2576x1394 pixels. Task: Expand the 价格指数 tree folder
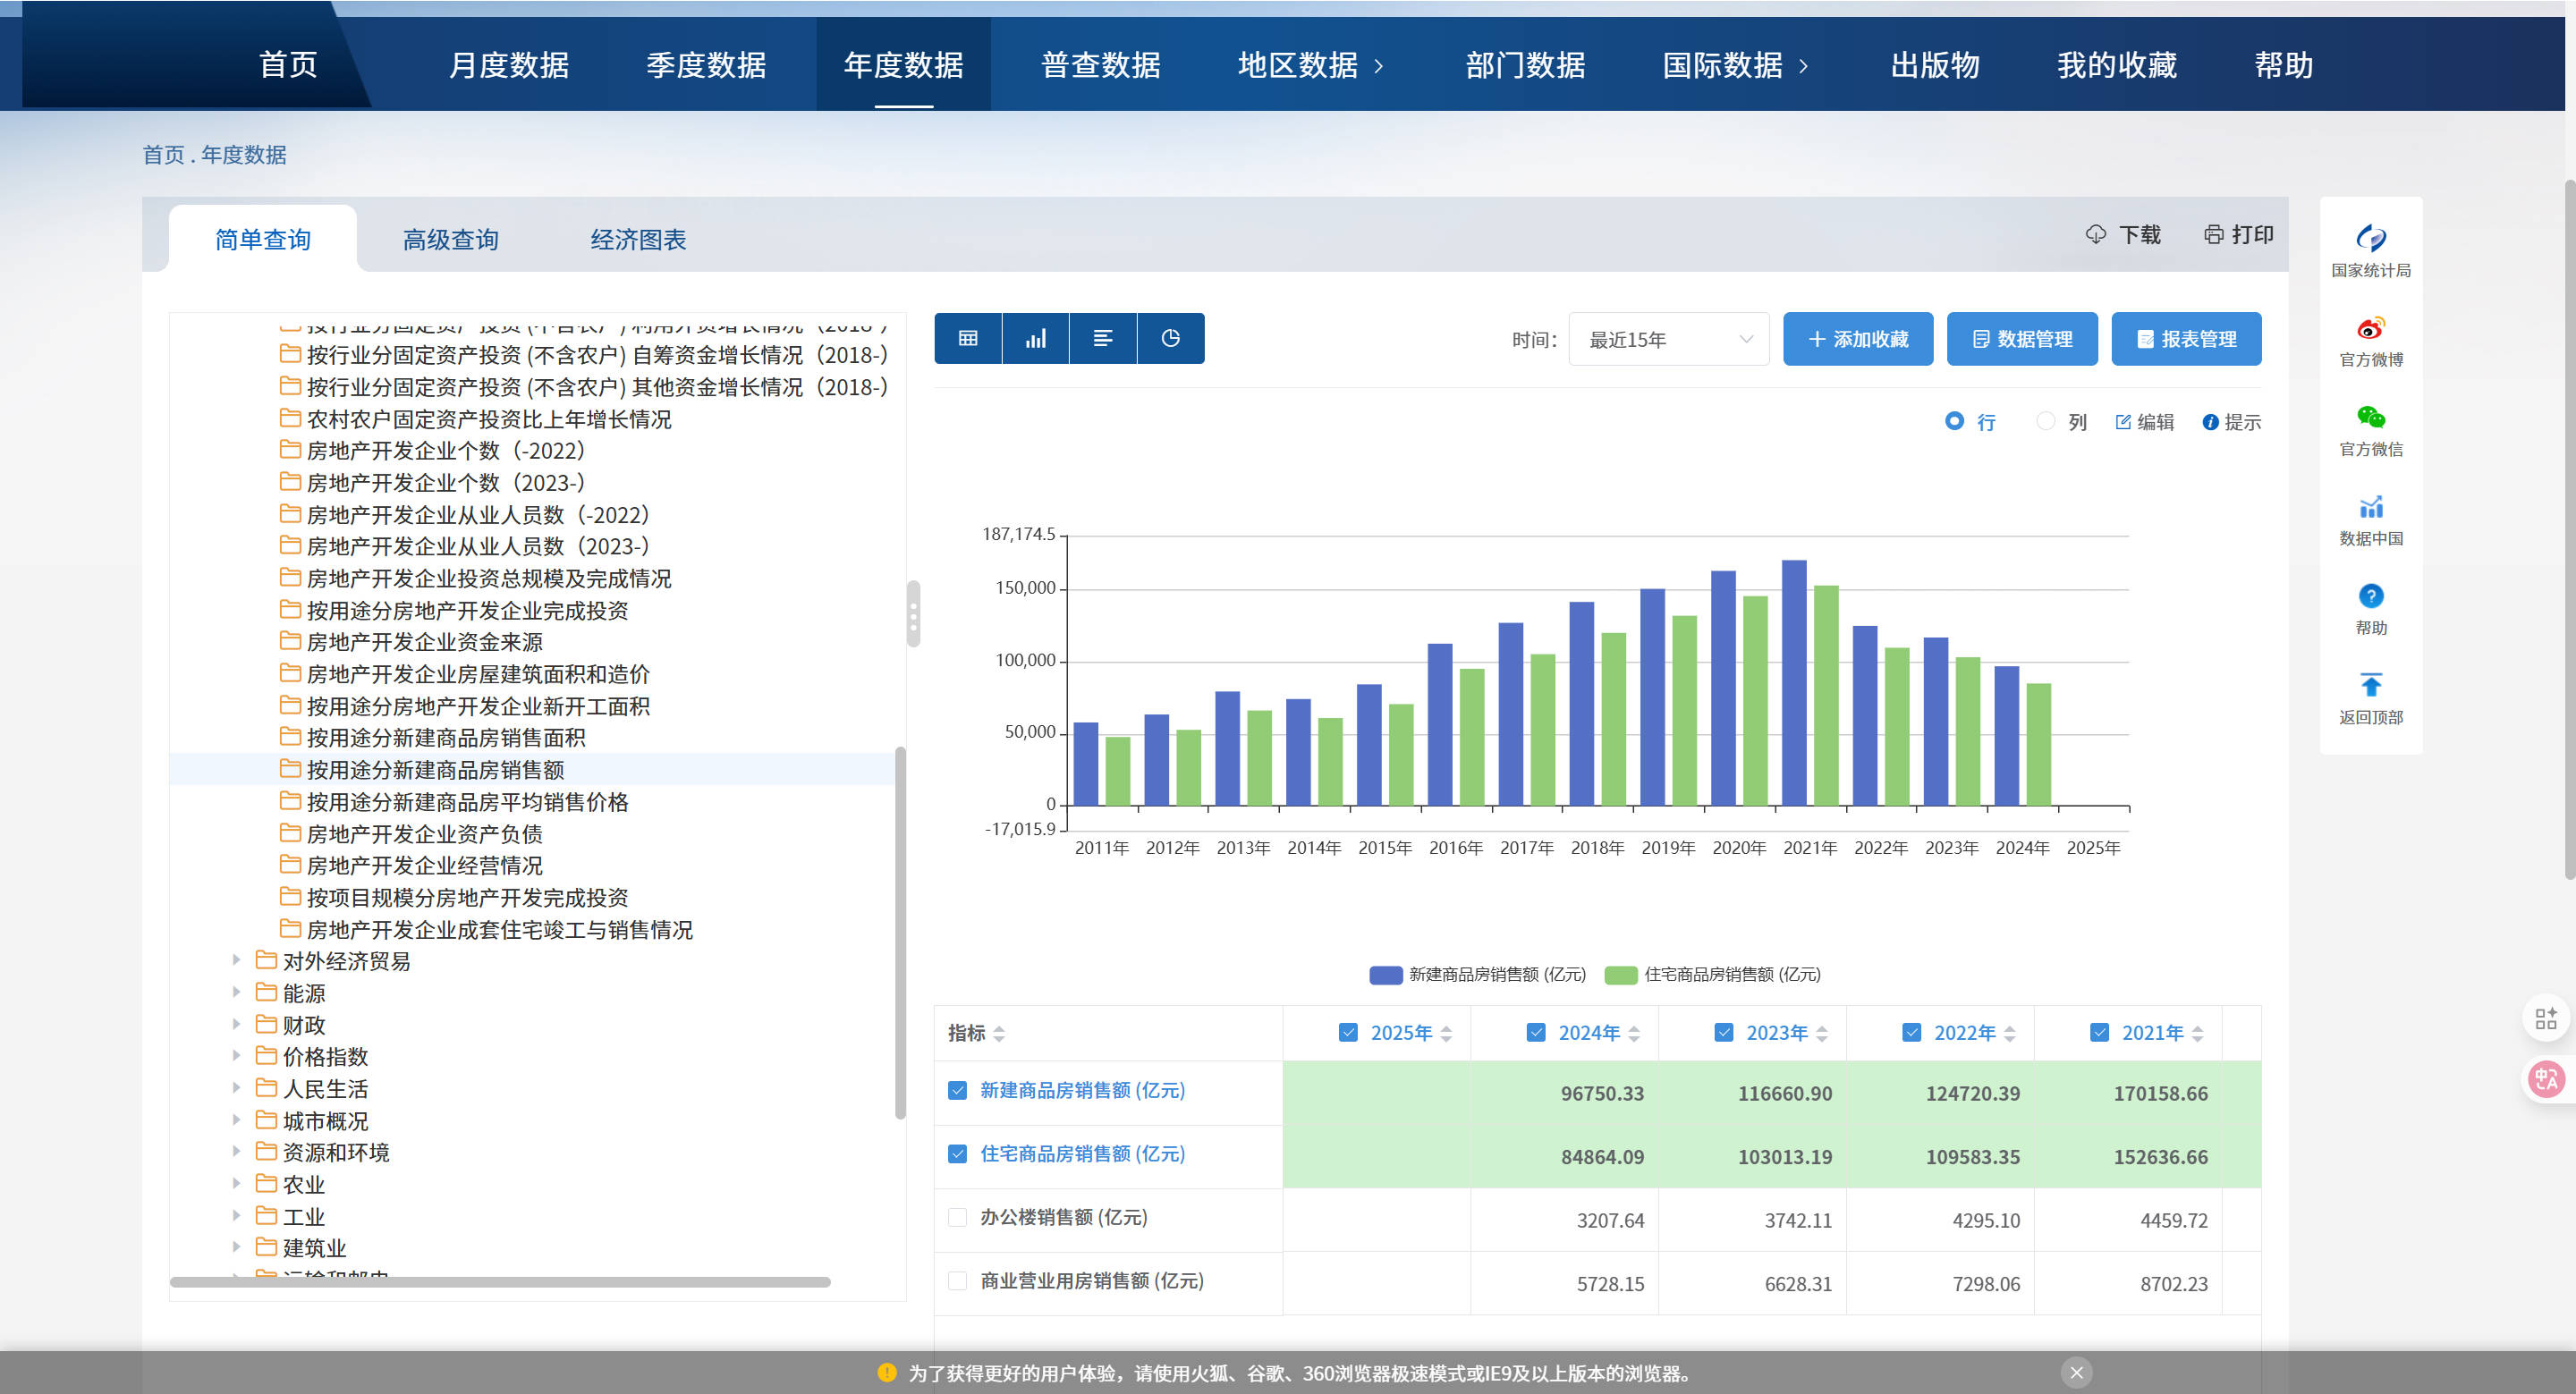click(236, 1056)
